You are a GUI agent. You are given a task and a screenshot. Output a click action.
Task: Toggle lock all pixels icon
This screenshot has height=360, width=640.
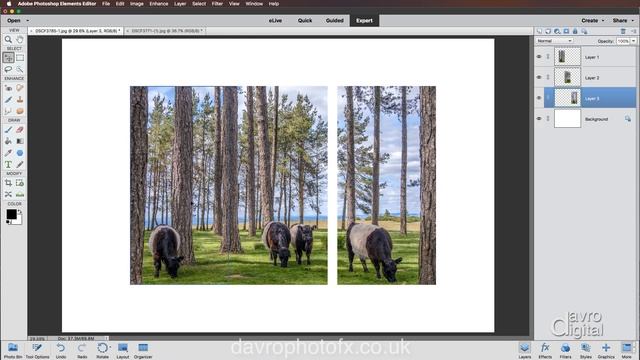[575, 31]
